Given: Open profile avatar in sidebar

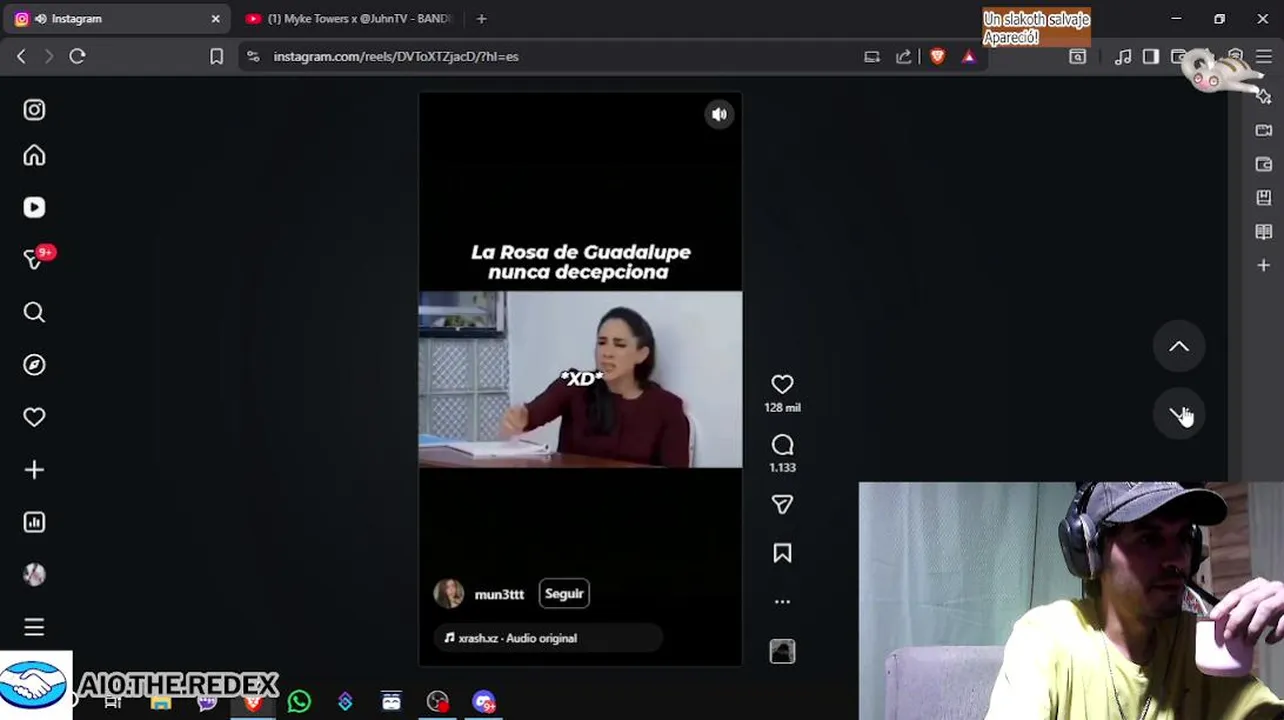Looking at the screenshot, I should (x=34, y=574).
